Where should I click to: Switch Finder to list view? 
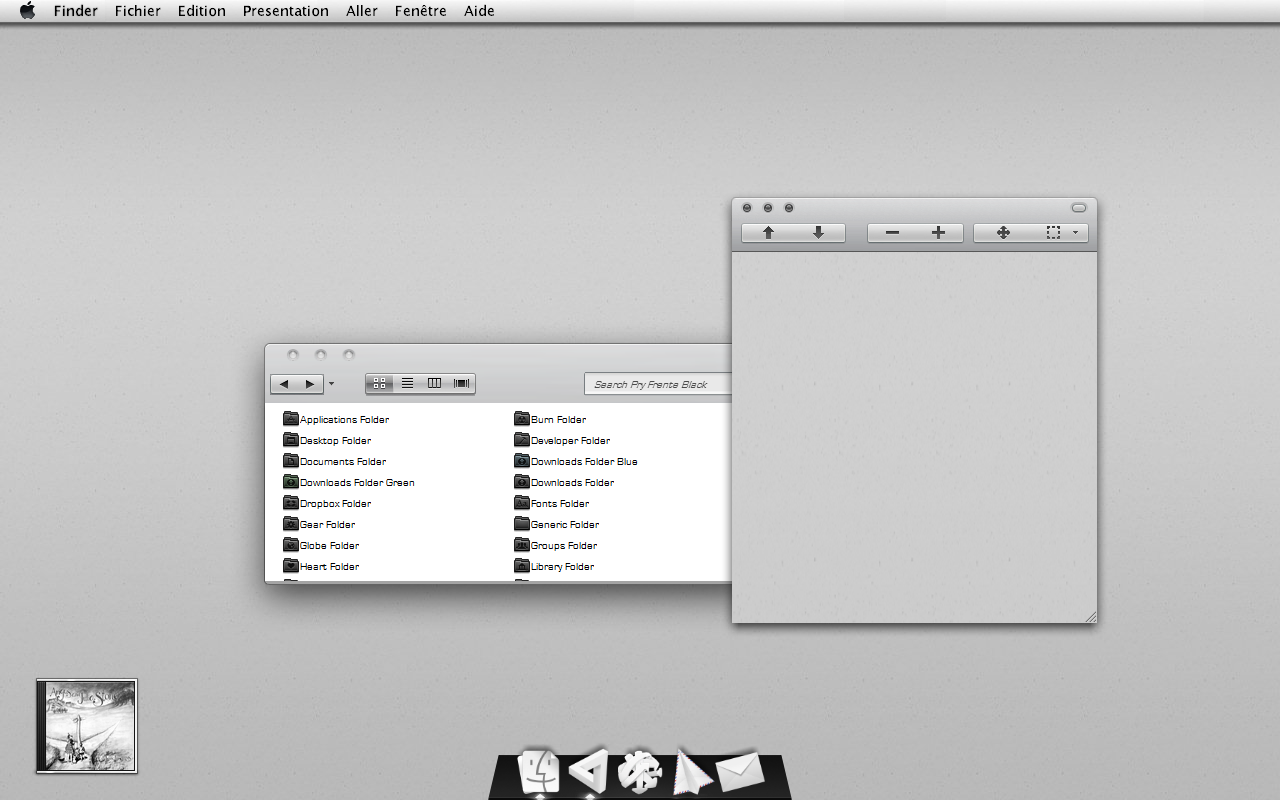point(407,383)
